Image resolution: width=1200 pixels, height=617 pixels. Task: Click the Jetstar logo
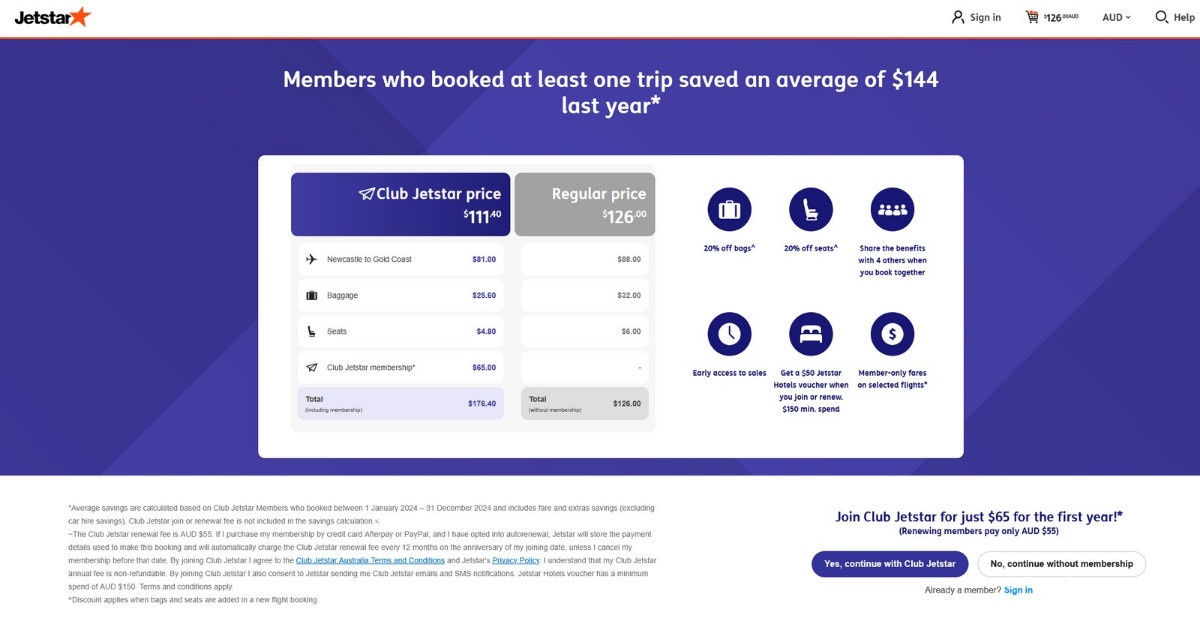coord(52,17)
